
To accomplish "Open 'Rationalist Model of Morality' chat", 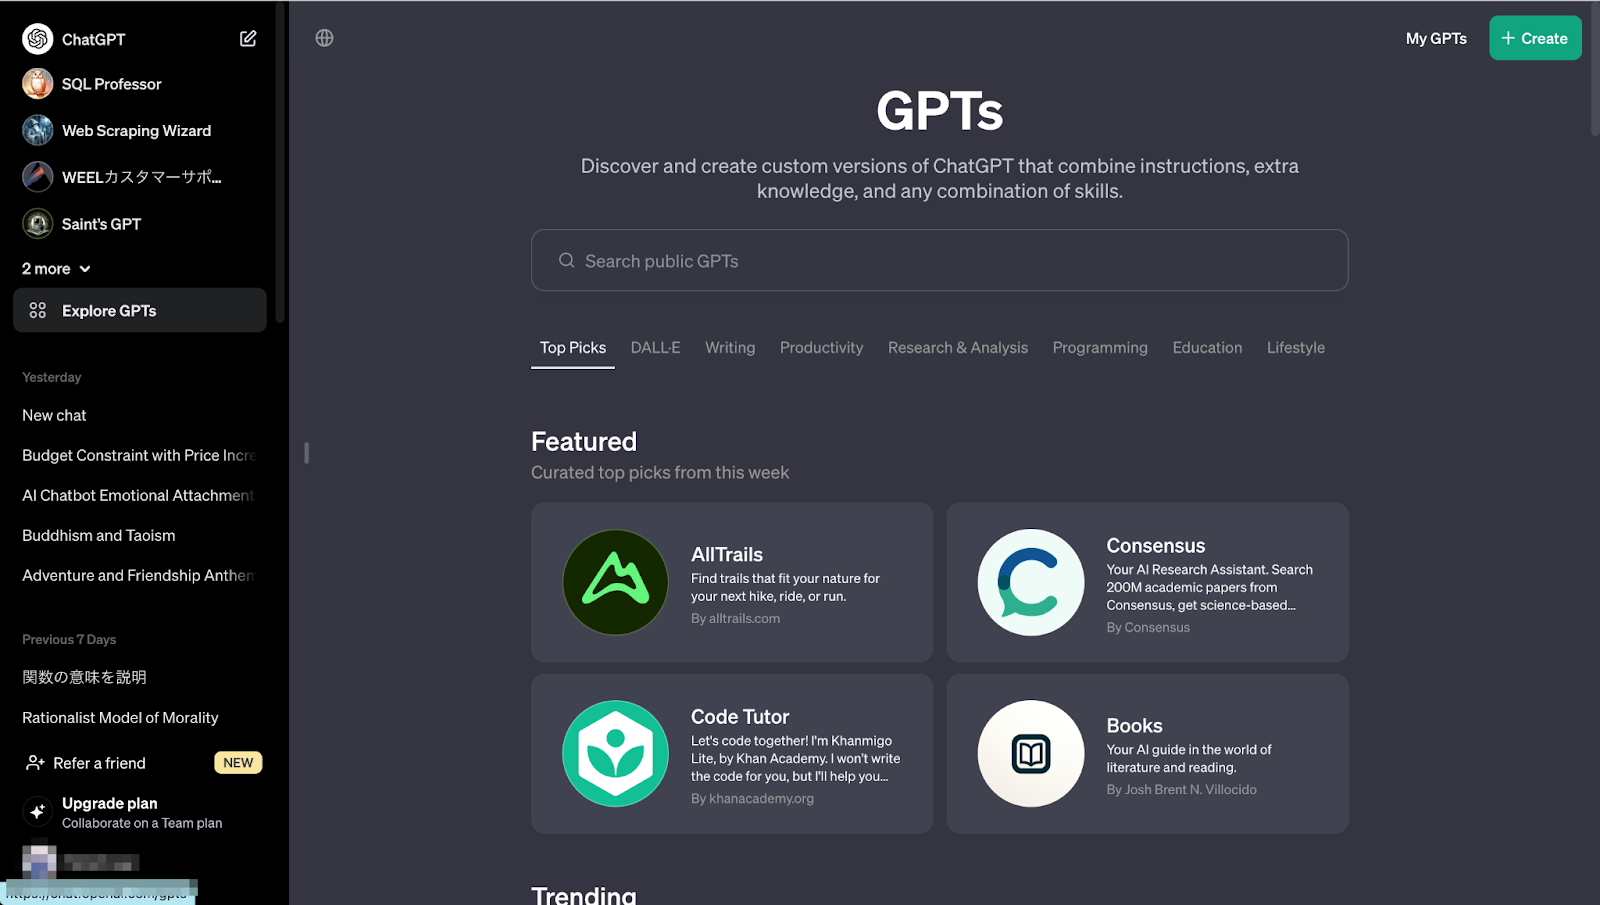I will coord(120,718).
